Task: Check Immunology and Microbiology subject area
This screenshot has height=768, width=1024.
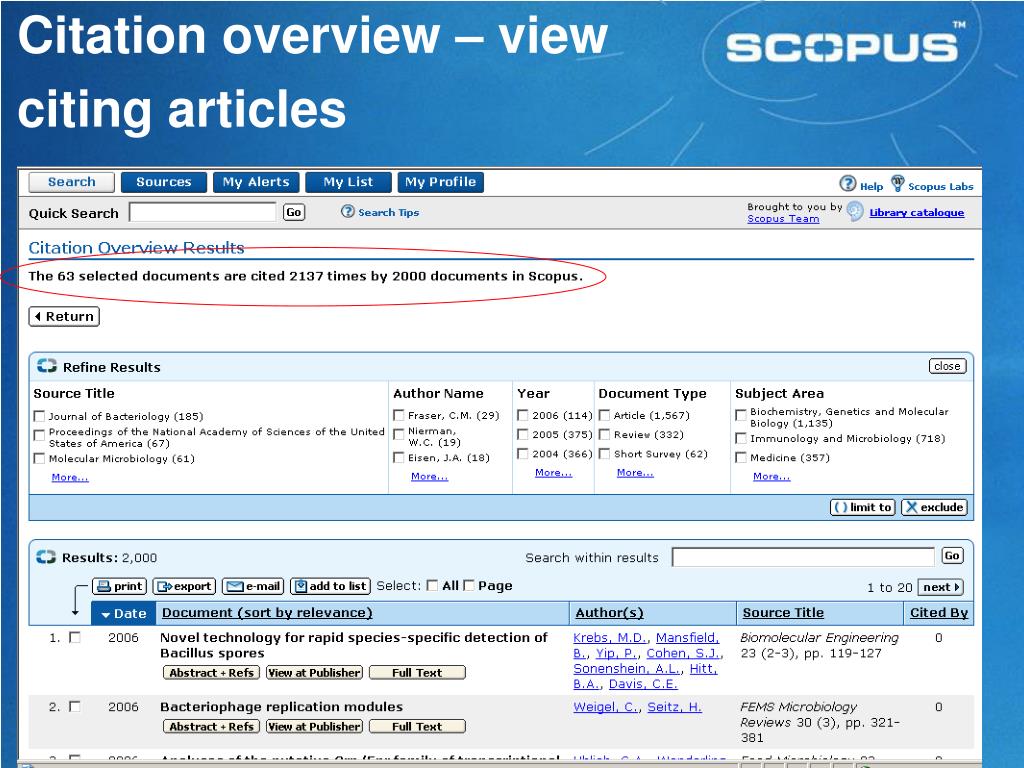Action: point(741,439)
